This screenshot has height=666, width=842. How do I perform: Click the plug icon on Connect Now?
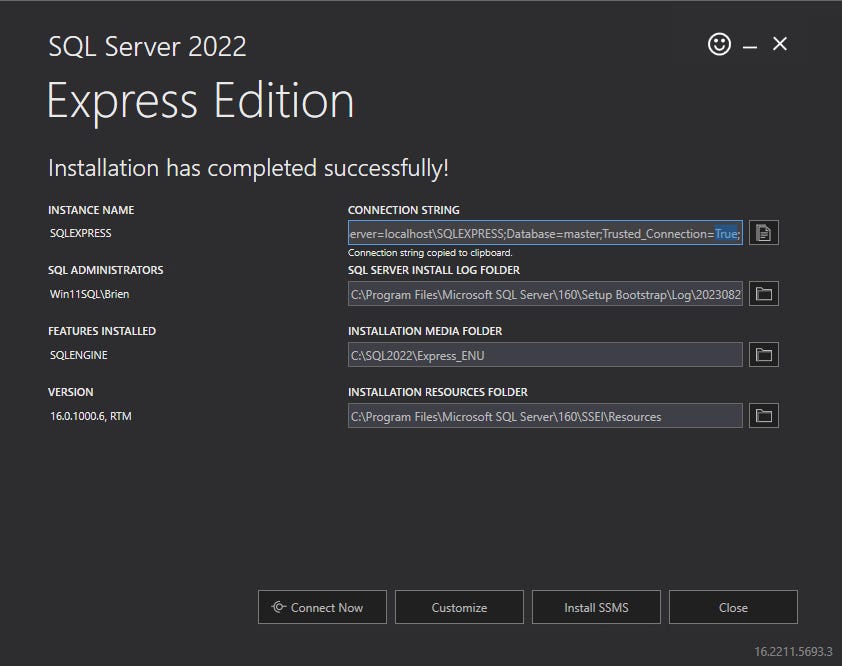click(281, 607)
